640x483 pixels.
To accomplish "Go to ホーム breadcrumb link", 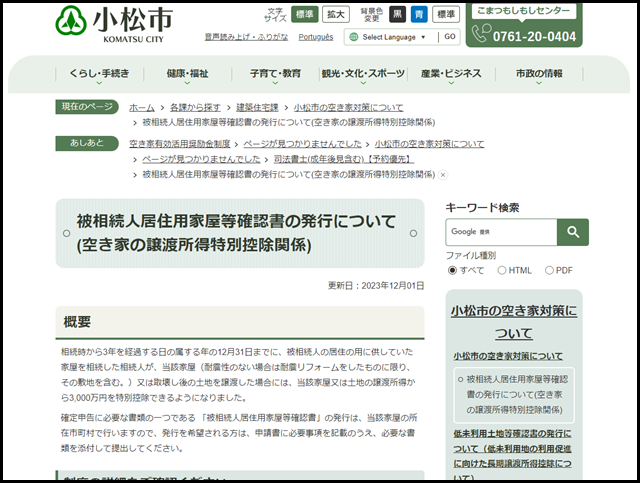I will pos(142,108).
